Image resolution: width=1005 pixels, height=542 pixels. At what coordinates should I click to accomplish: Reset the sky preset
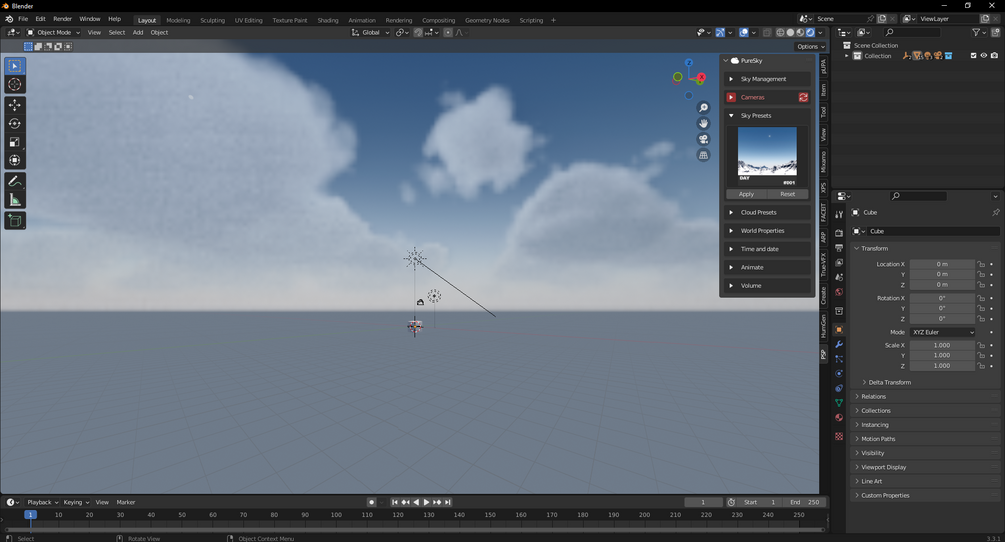pyautogui.click(x=788, y=194)
